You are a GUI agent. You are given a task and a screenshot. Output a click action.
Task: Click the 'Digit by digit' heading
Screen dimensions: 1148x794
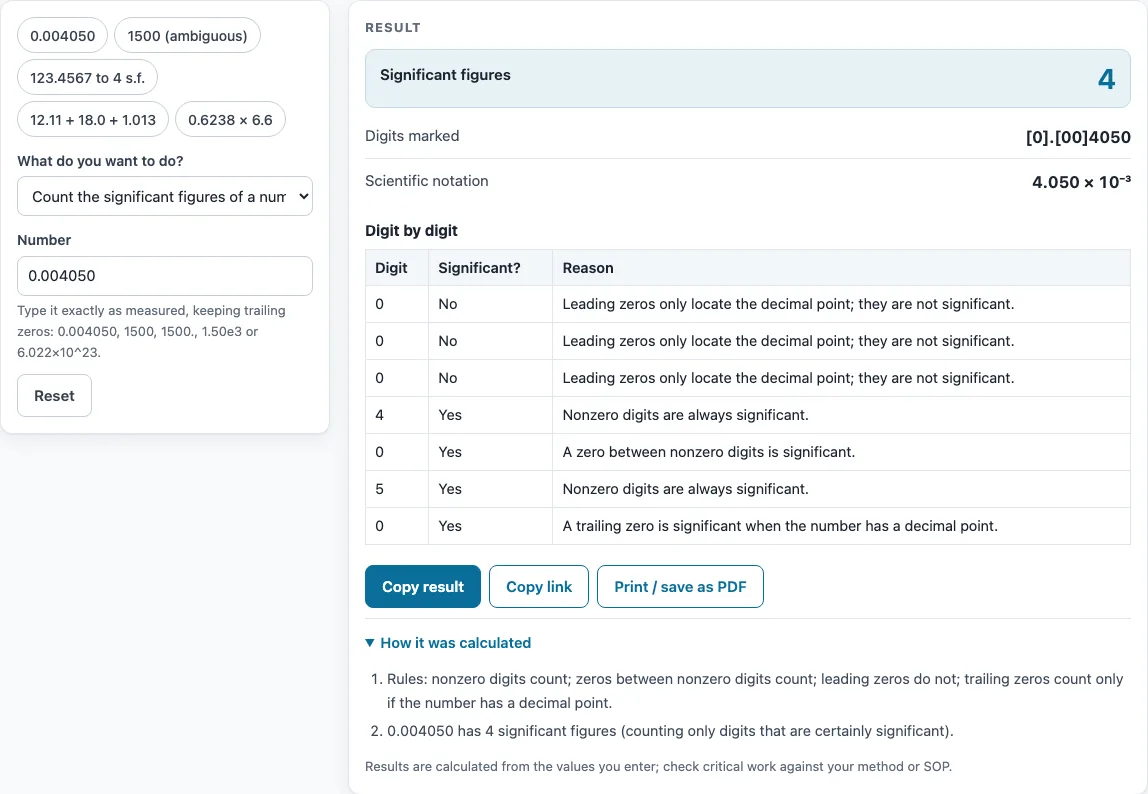[411, 231]
